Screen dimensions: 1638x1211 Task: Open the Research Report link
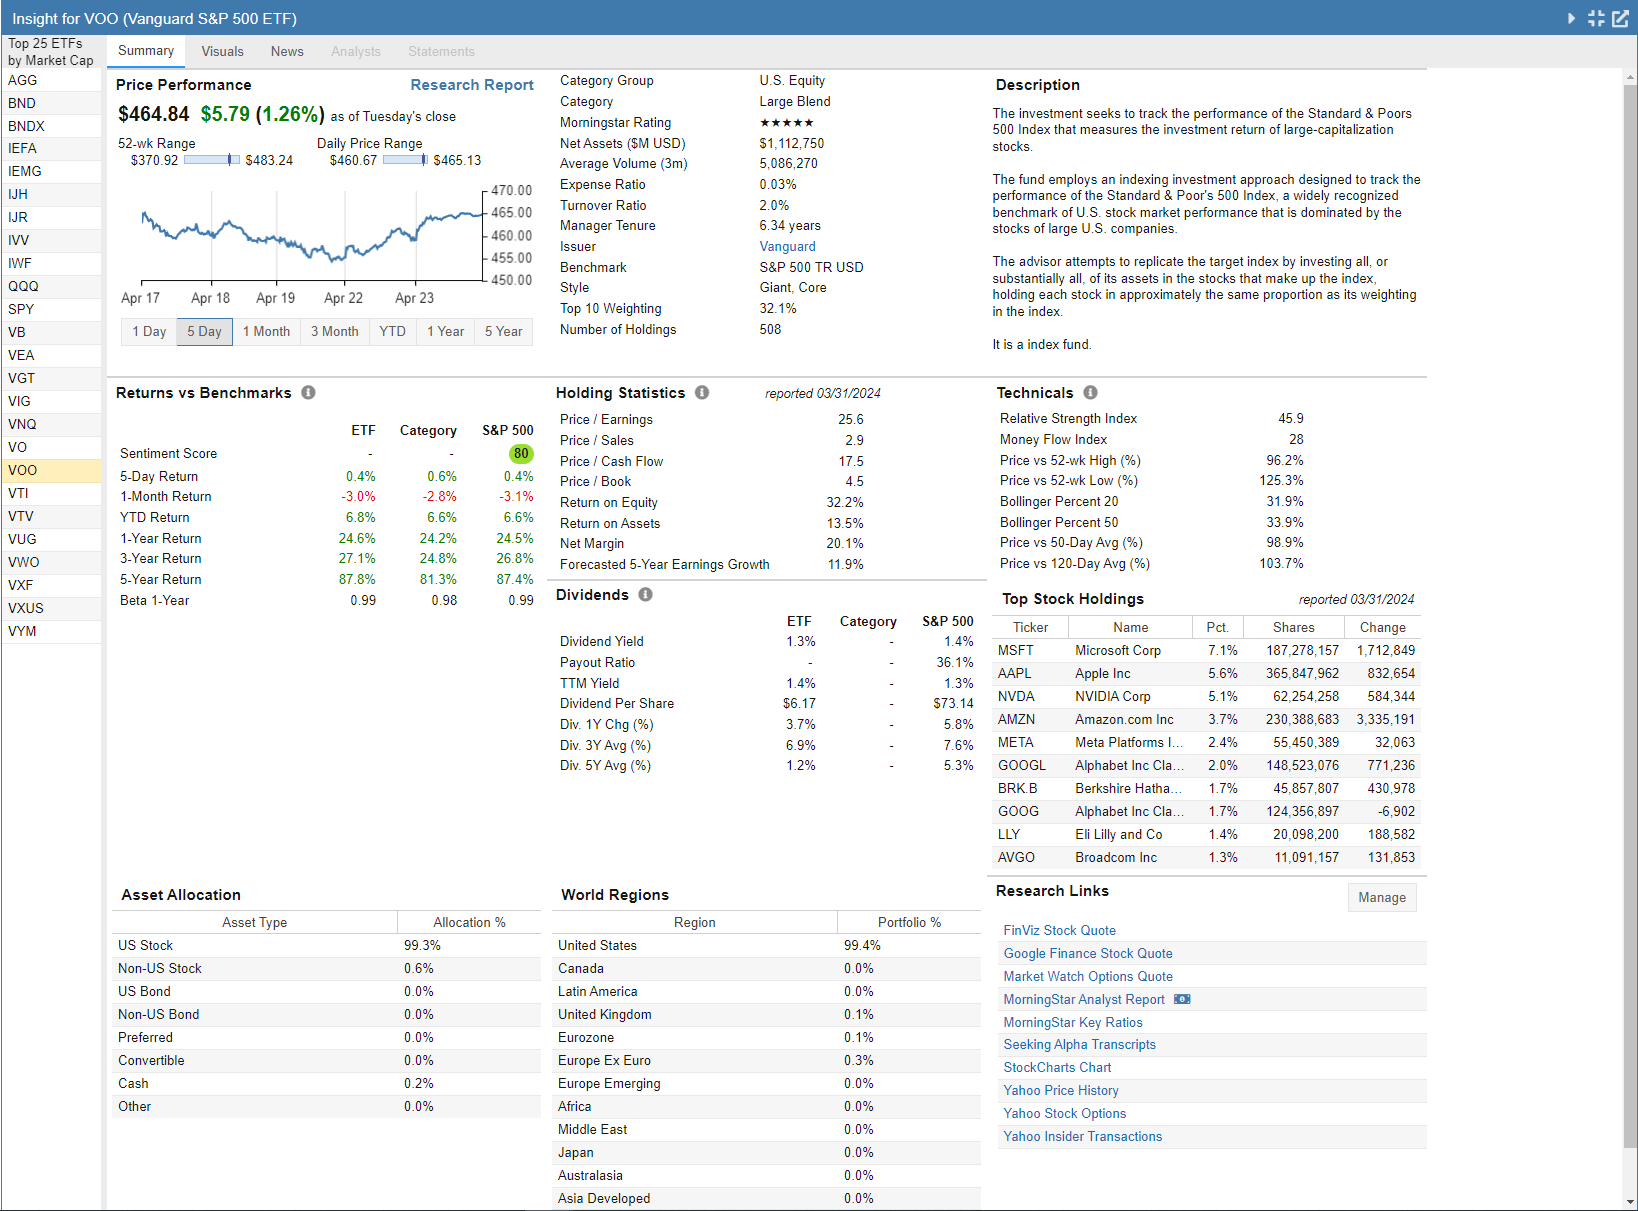click(x=472, y=85)
